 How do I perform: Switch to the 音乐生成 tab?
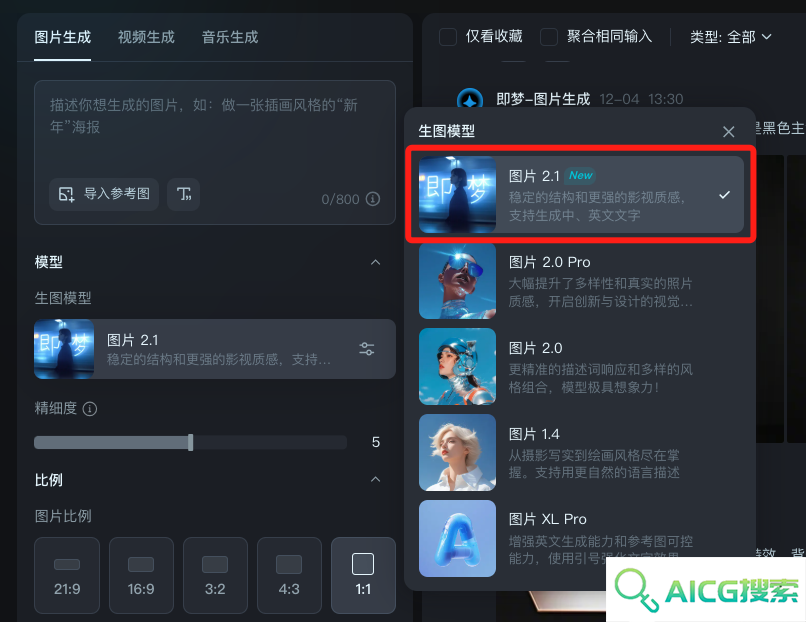(230, 37)
